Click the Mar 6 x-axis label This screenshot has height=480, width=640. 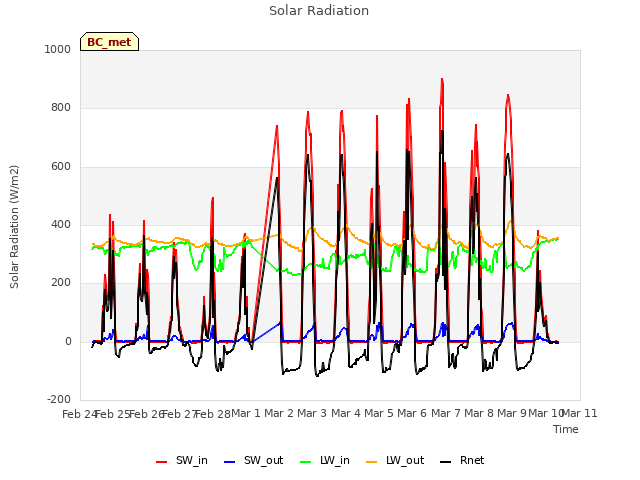click(412, 413)
